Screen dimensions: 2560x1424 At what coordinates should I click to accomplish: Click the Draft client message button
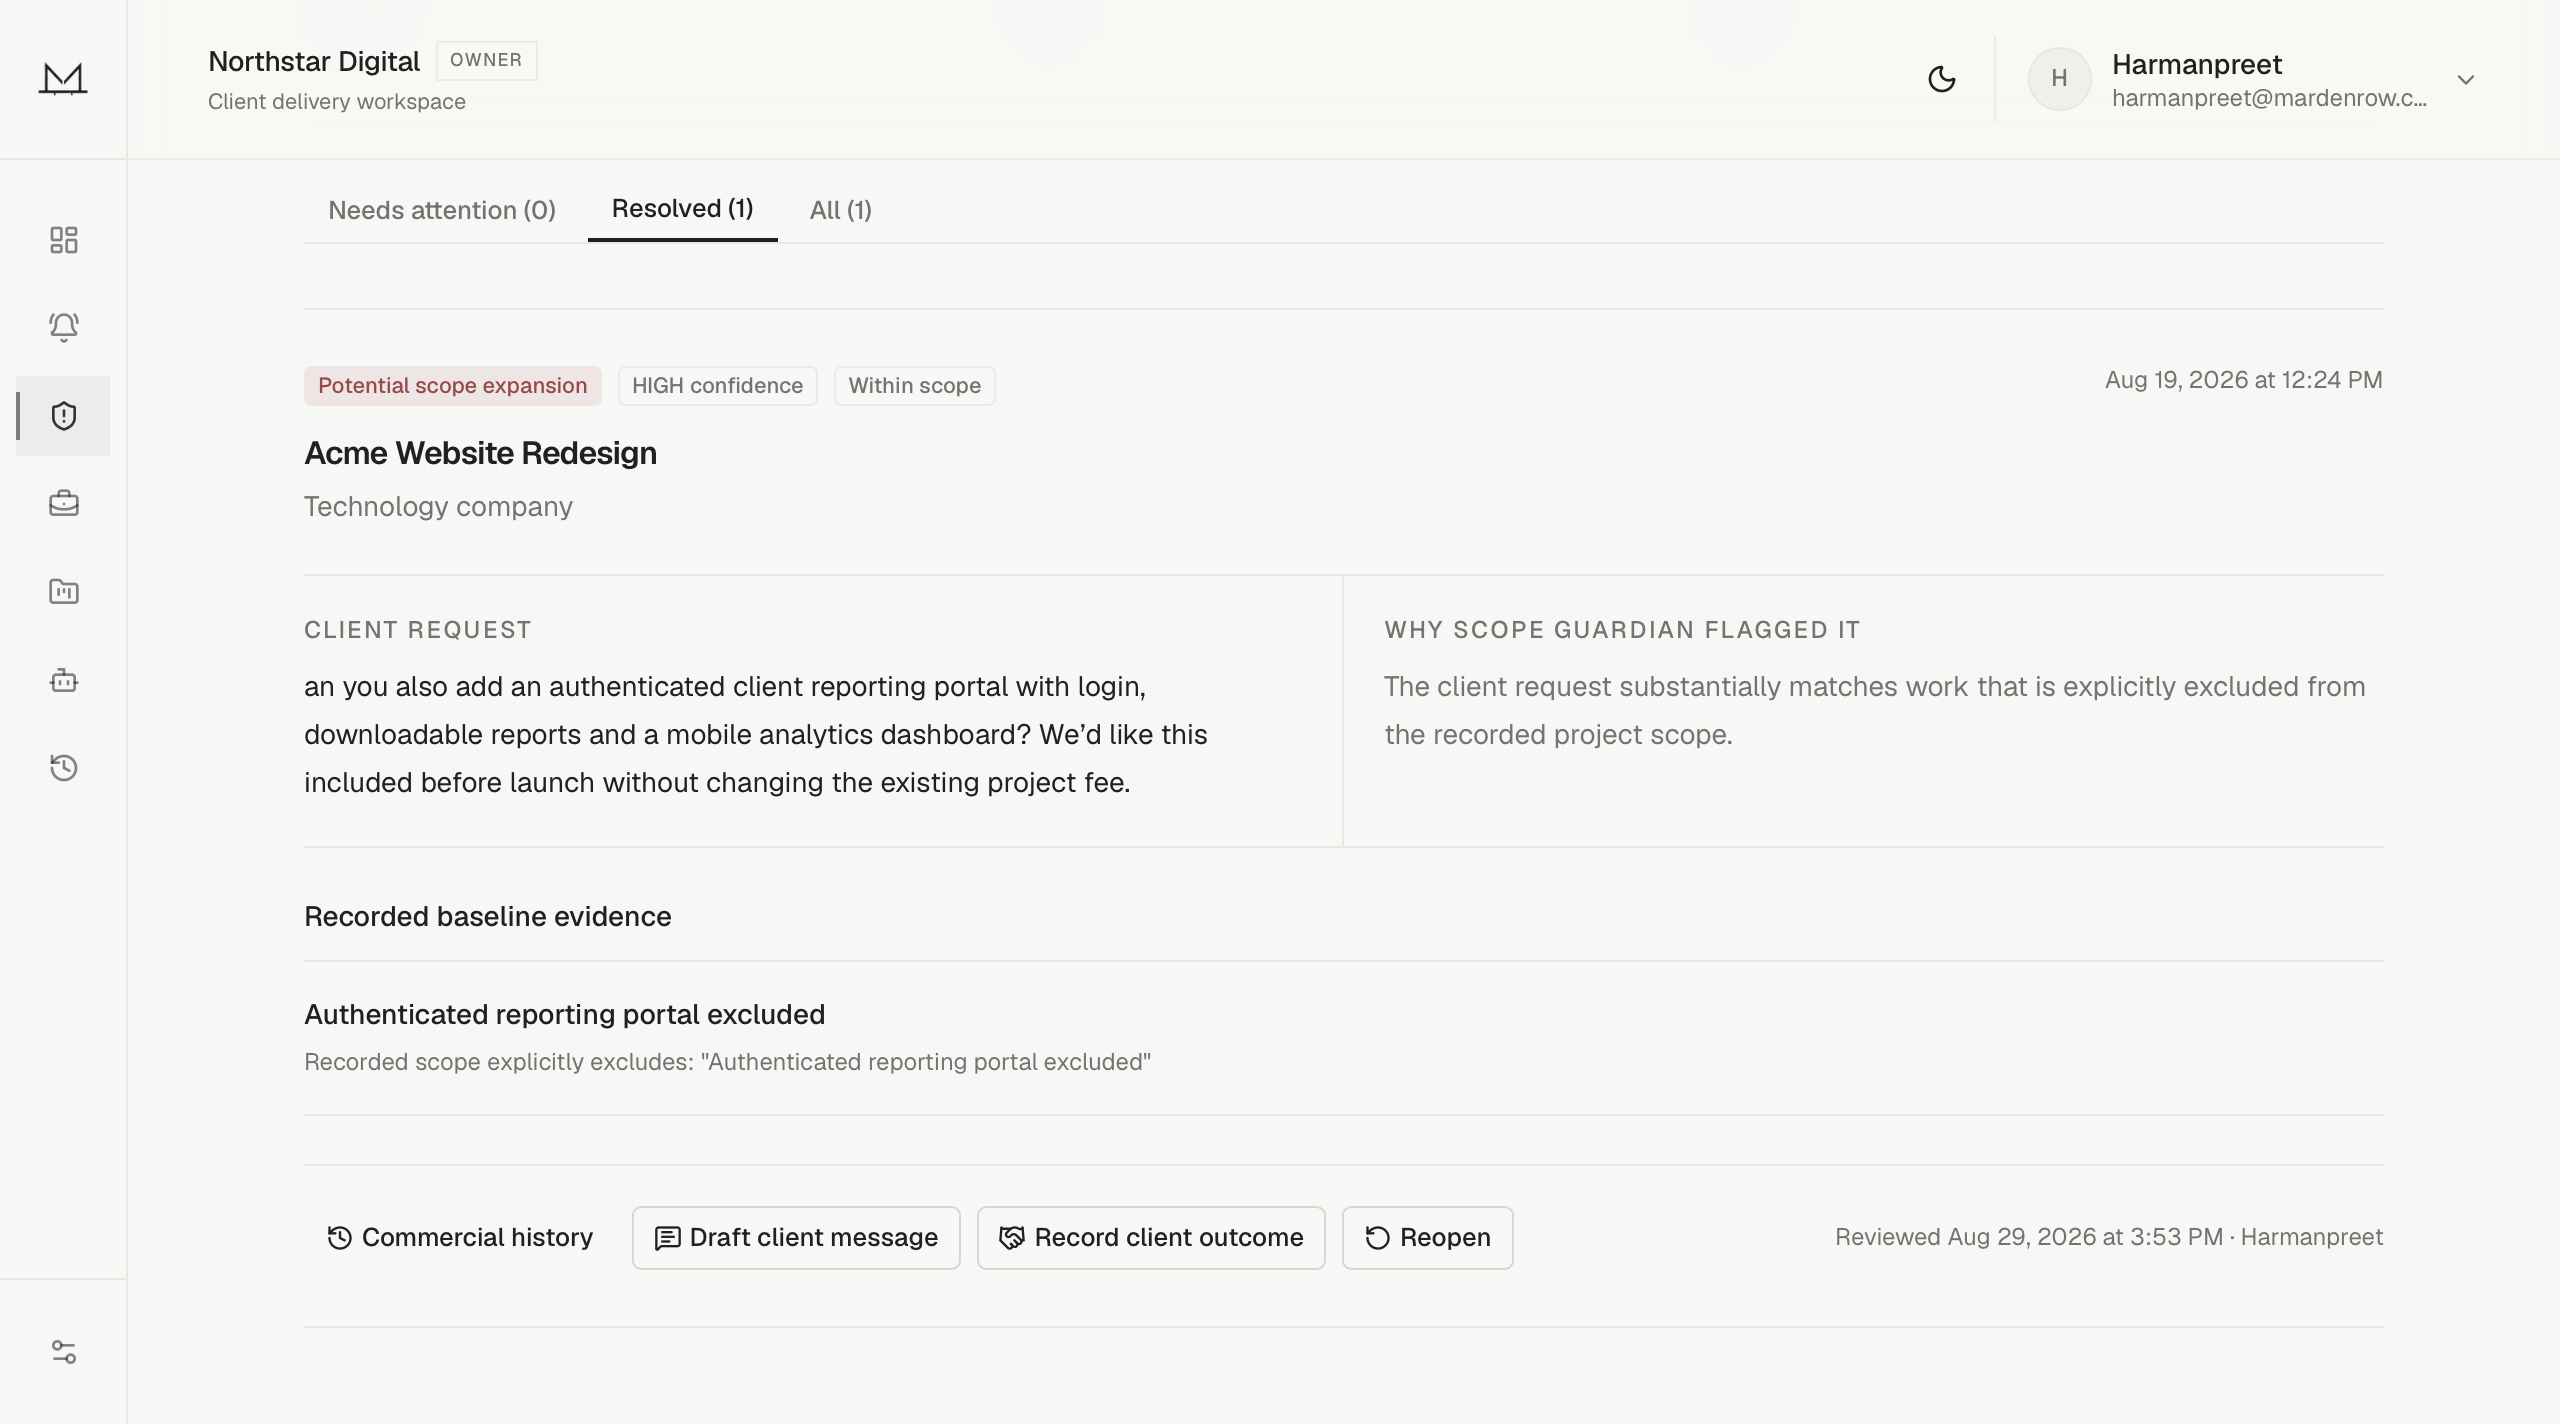[796, 1238]
